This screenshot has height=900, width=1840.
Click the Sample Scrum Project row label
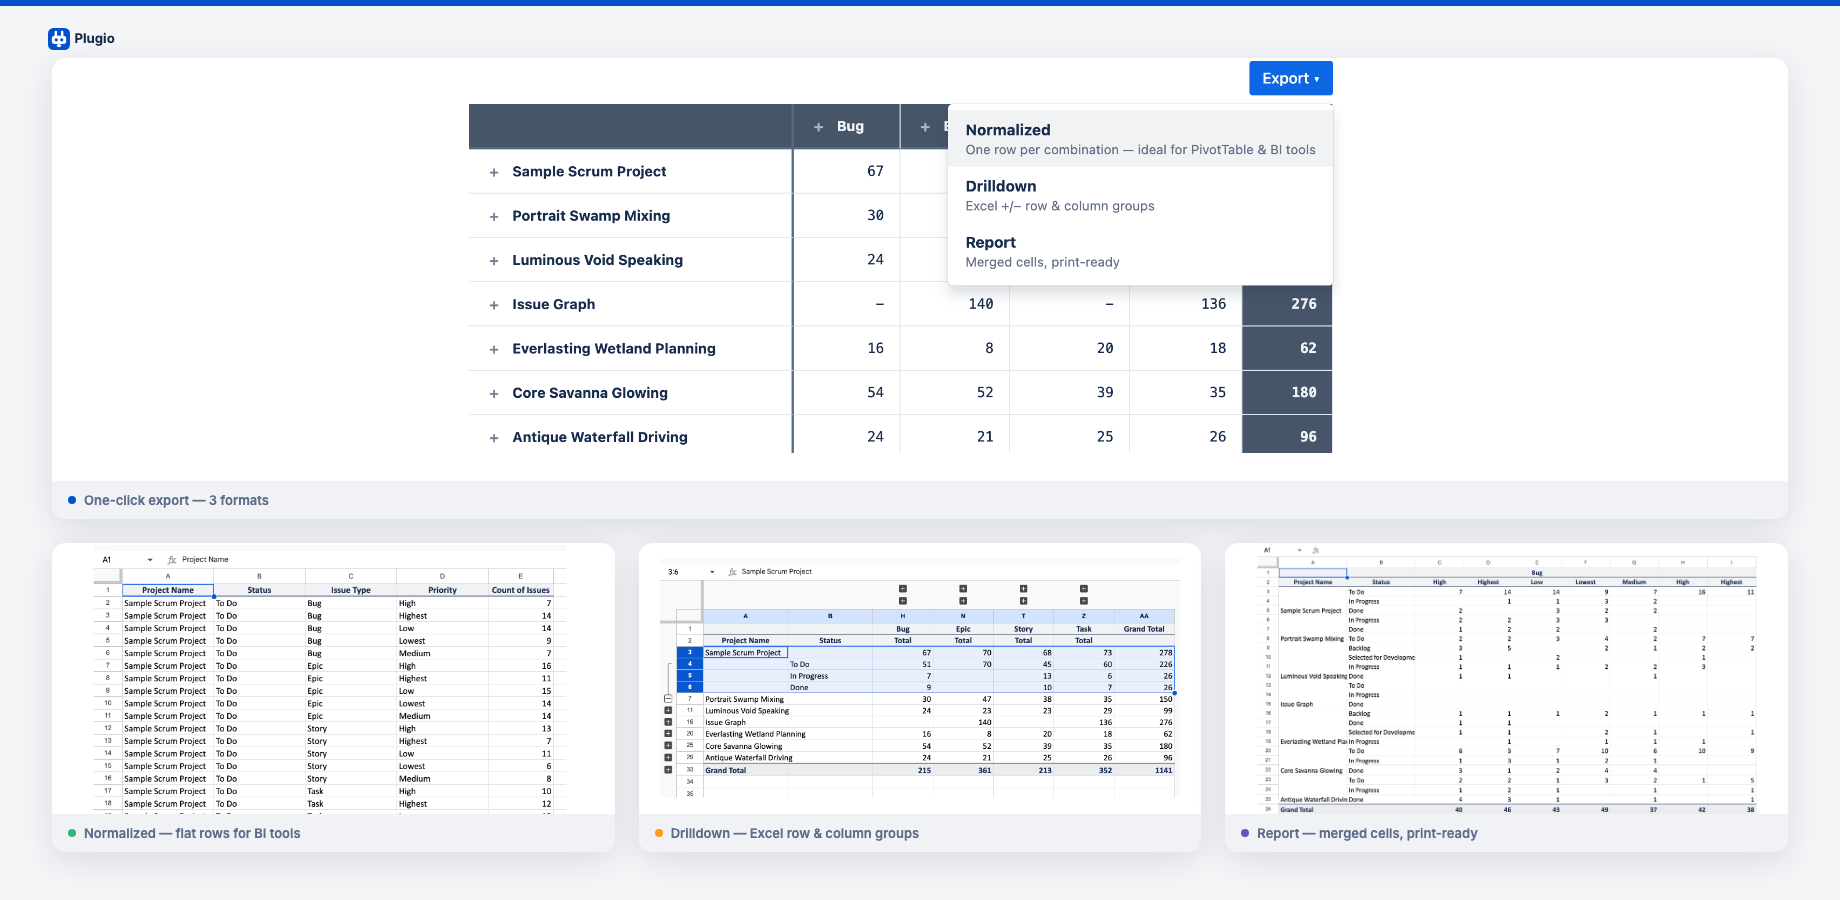[x=589, y=172]
